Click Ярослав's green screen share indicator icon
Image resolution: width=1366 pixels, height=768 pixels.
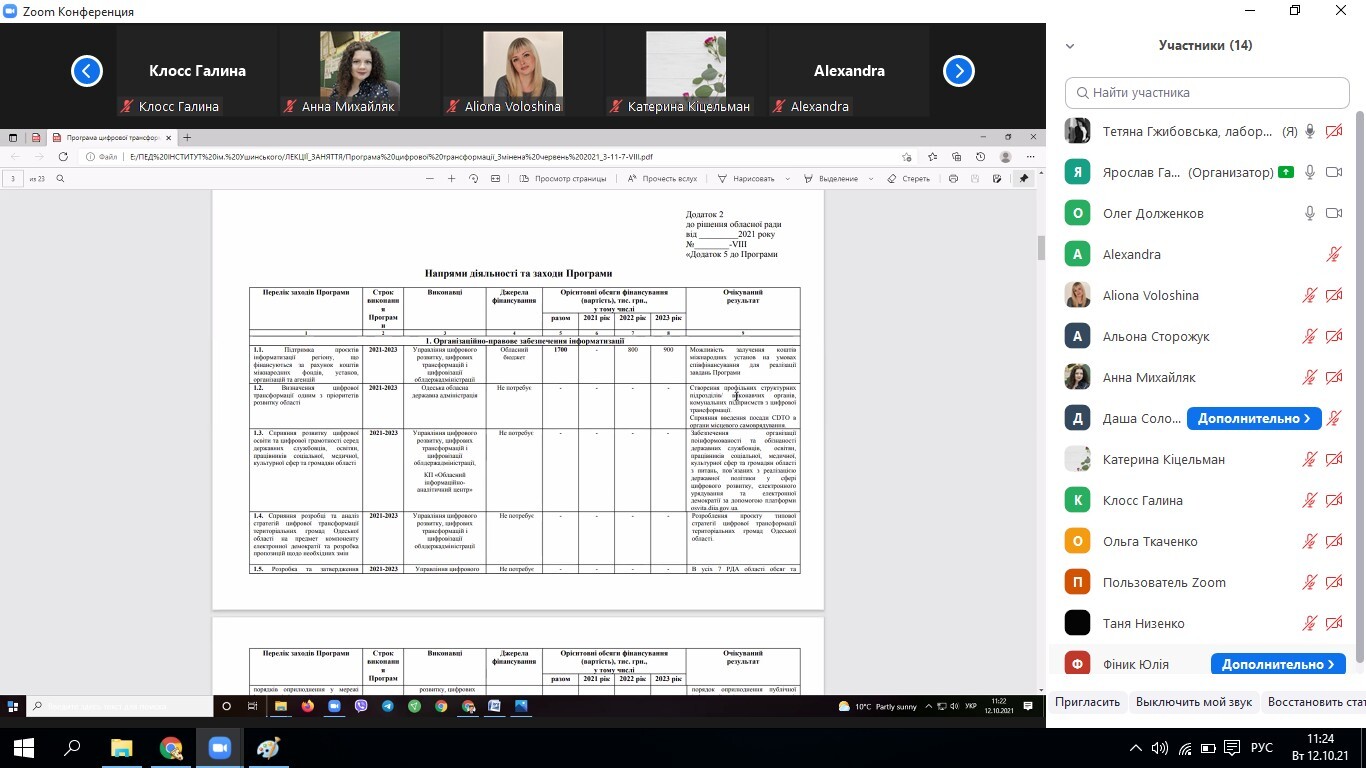(1285, 172)
